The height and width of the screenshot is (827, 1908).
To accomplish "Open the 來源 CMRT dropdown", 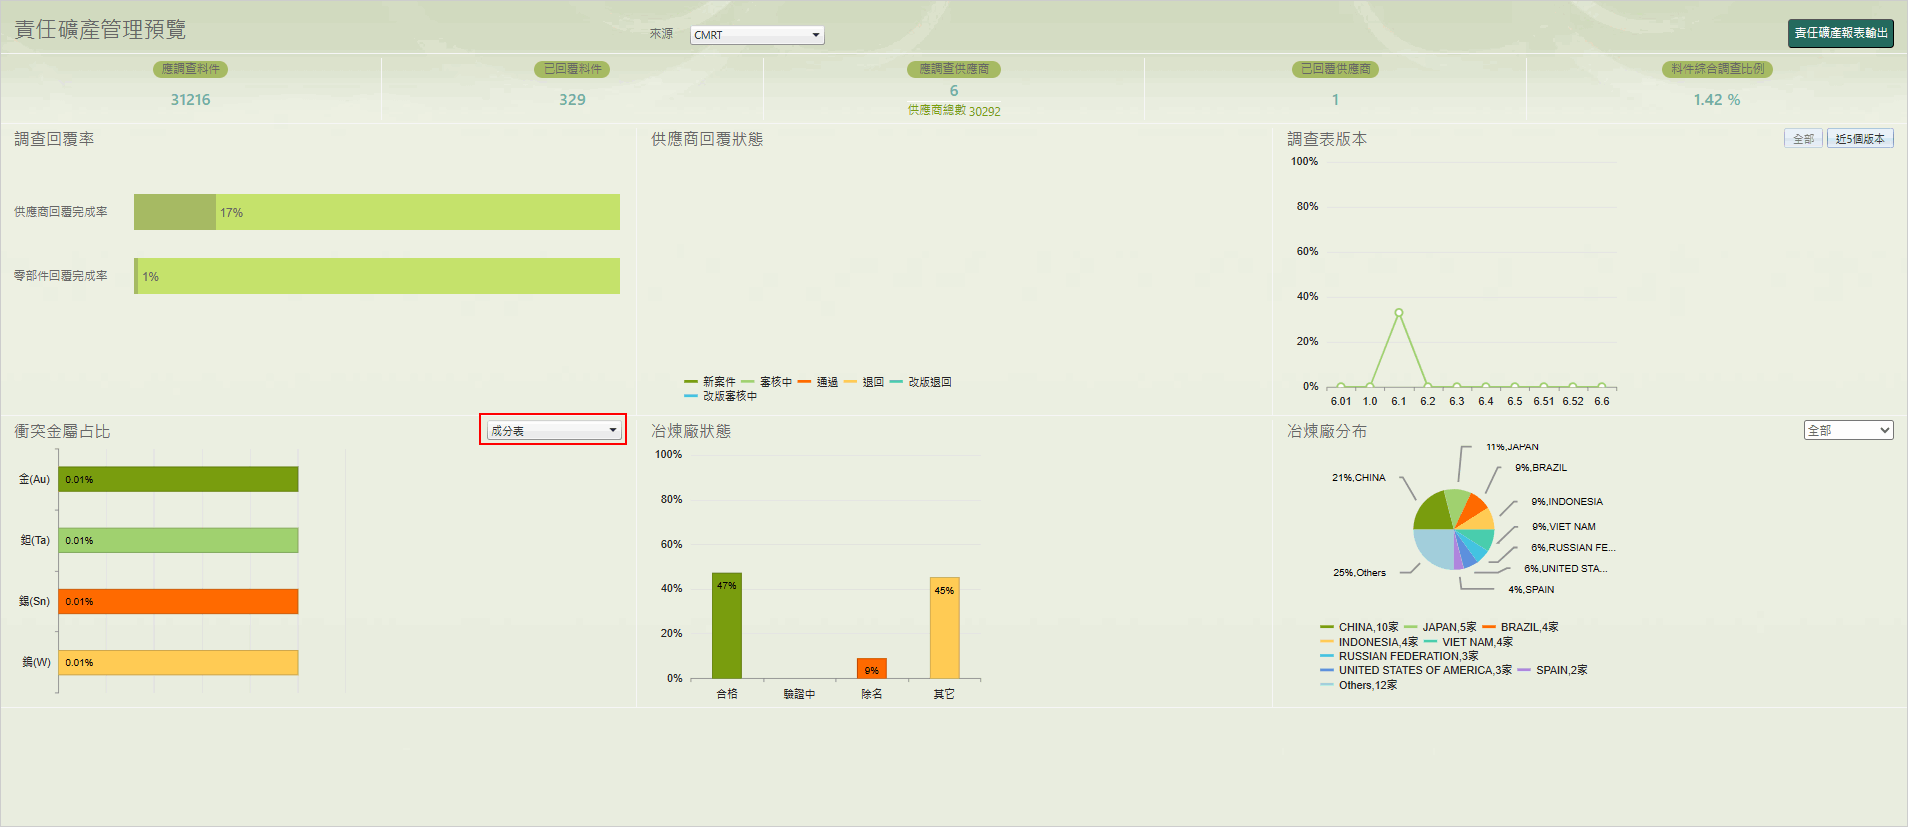I will coord(757,35).
